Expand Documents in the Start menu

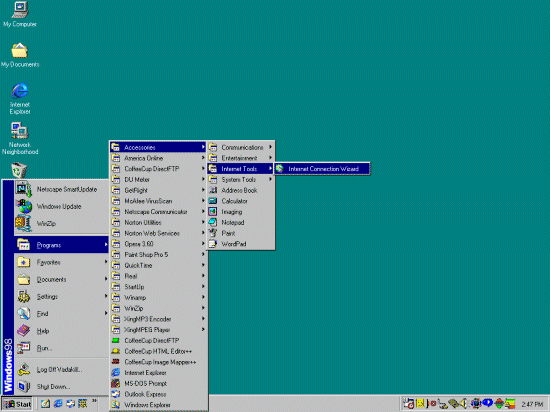[x=62, y=279]
